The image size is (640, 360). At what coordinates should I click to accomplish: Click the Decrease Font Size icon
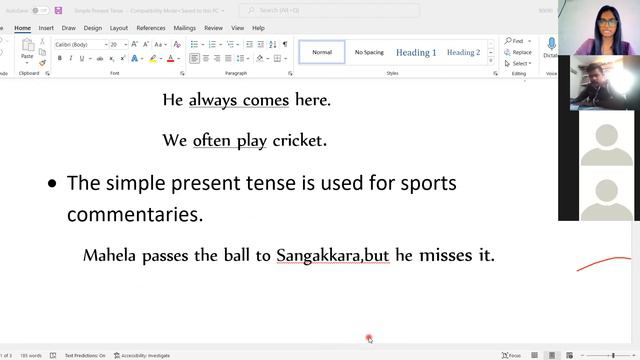[x=146, y=44]
